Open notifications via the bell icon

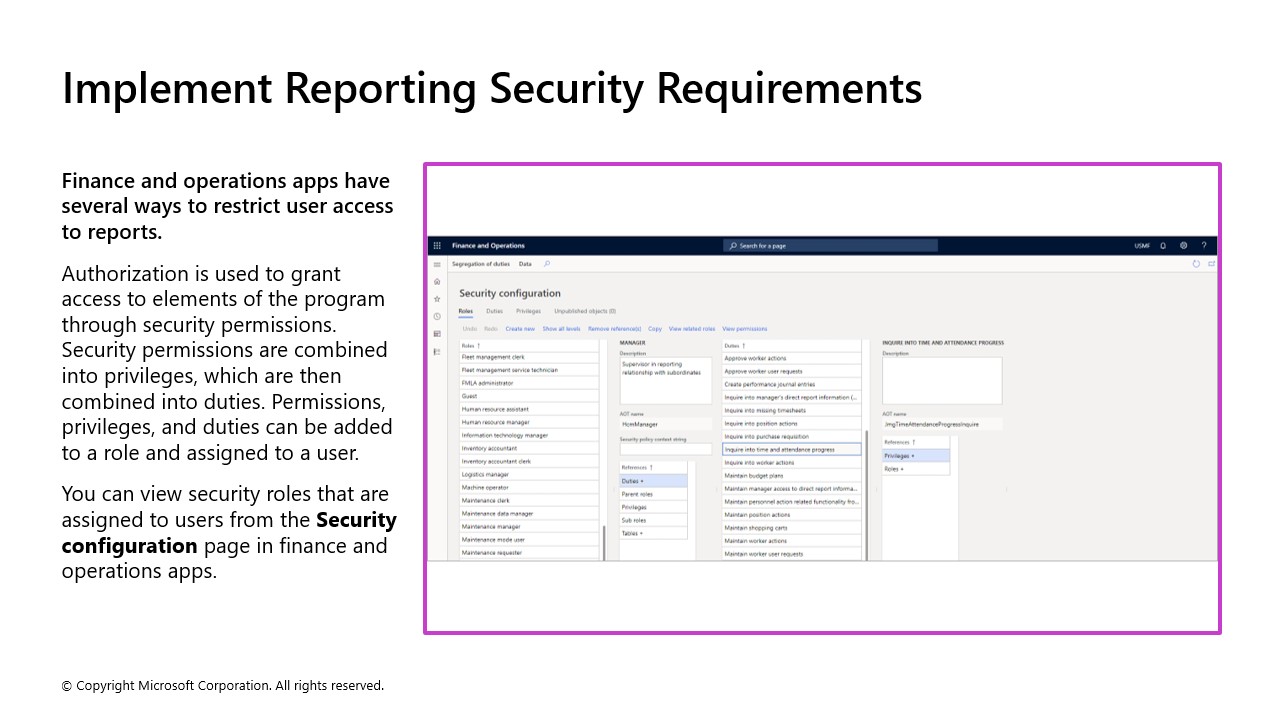point(1163,245)
